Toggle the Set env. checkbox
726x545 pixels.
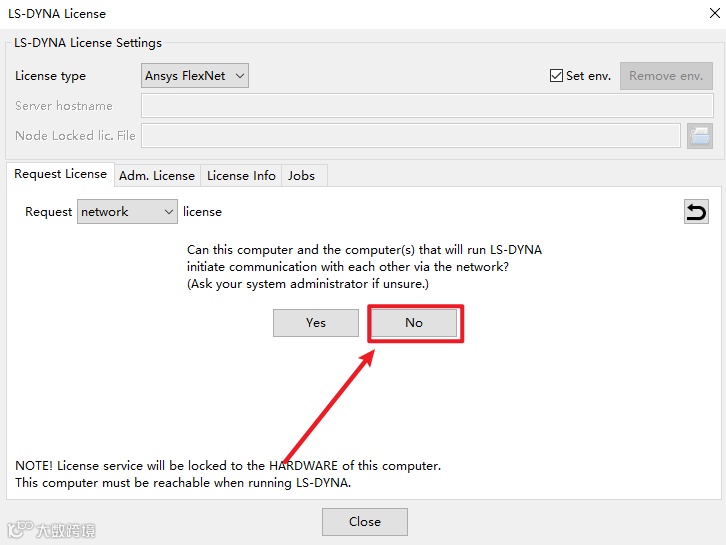coord(556,75)
